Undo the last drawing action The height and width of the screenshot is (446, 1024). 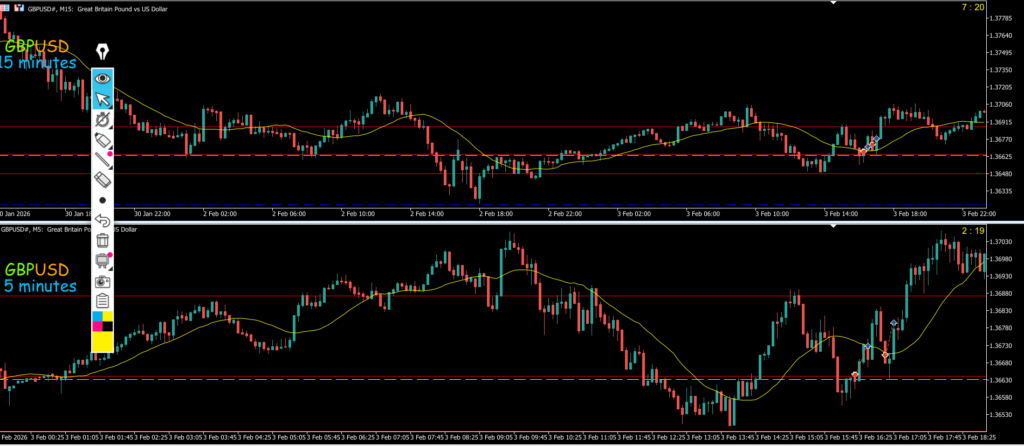[x=102, y=220]
